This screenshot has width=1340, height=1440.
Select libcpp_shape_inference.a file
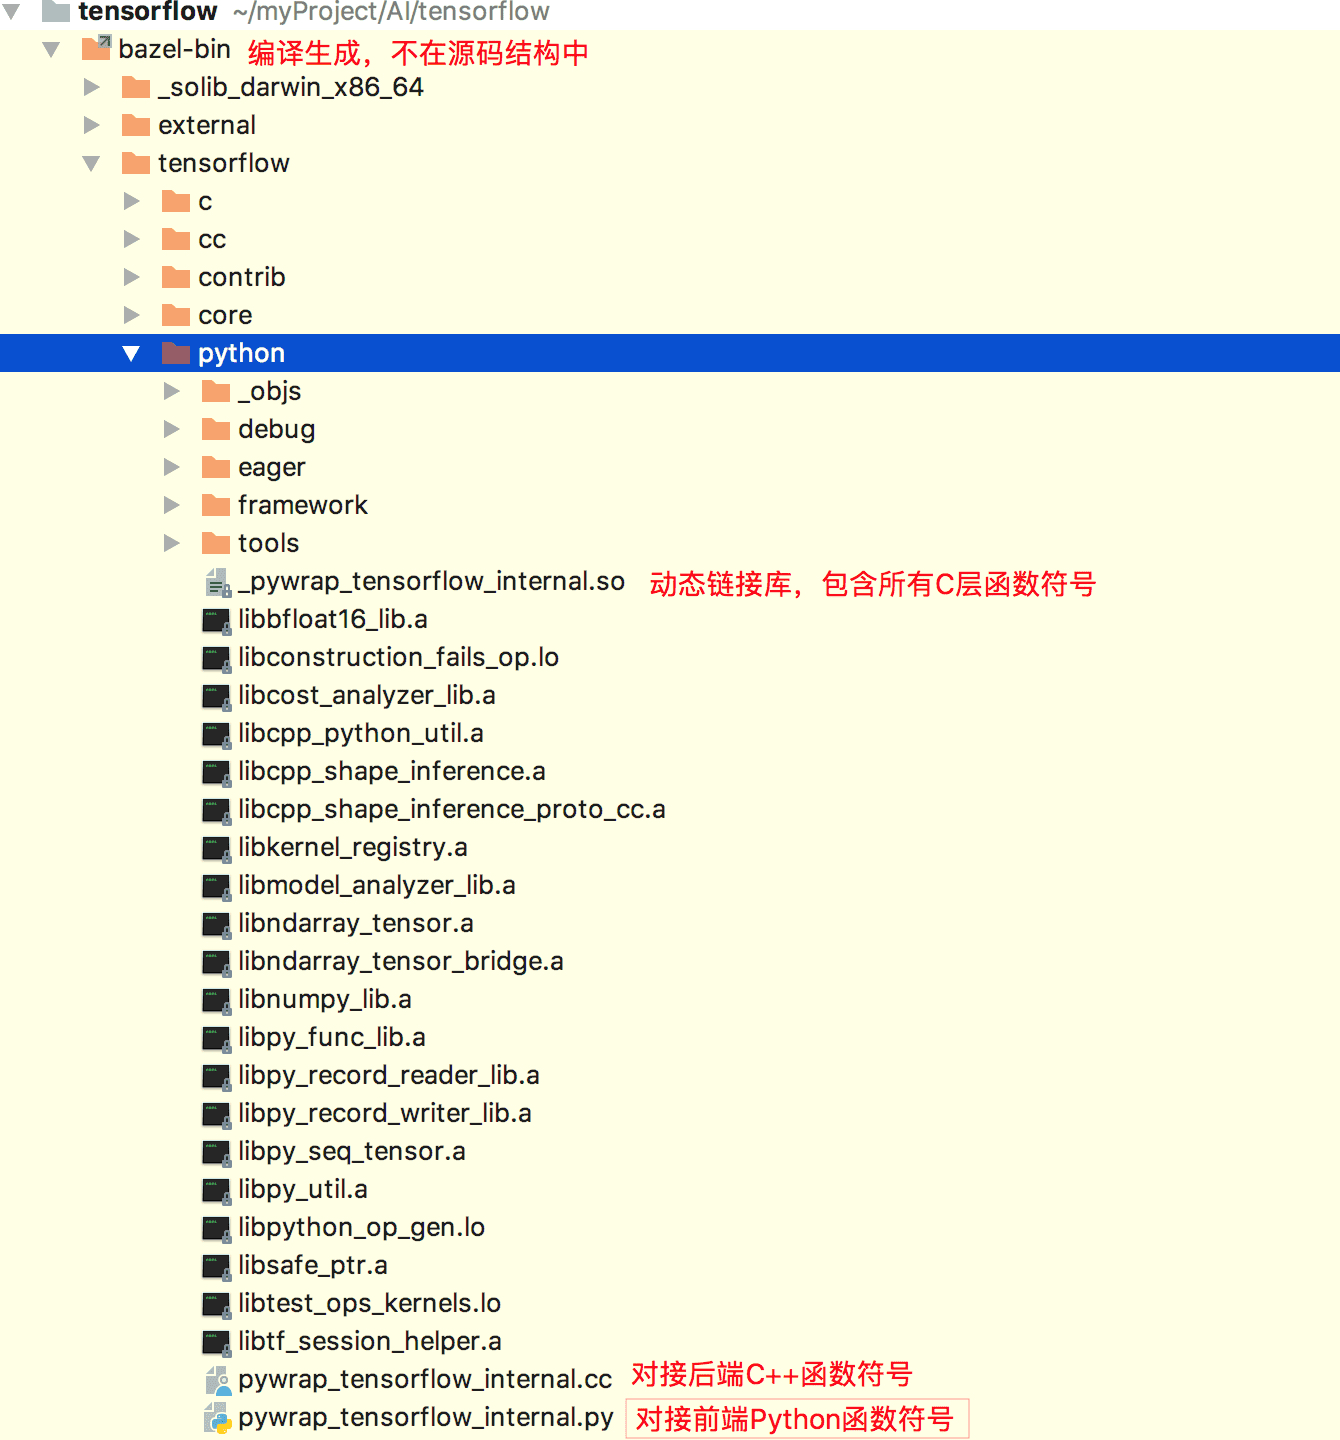(x=392, y=771)
